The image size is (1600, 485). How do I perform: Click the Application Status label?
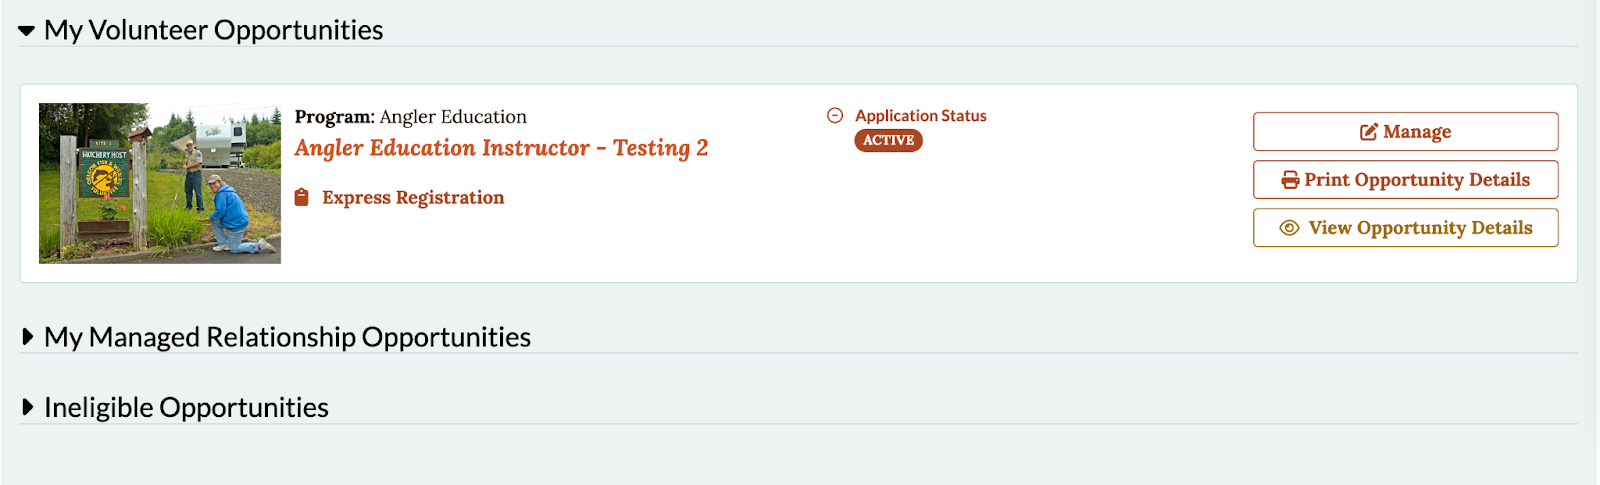click(x=921, y=116)
